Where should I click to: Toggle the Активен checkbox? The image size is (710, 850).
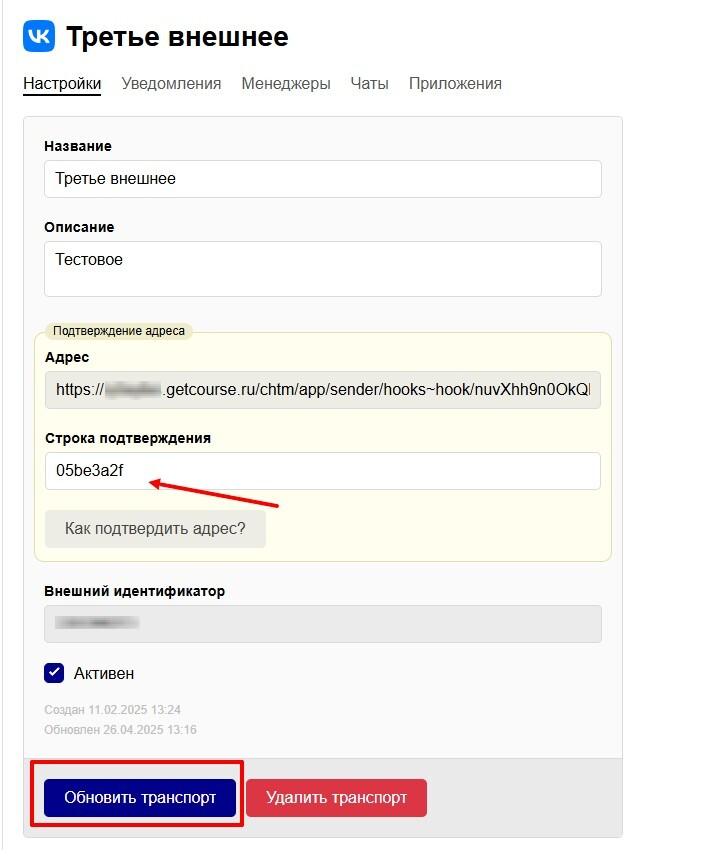(54, 673)
